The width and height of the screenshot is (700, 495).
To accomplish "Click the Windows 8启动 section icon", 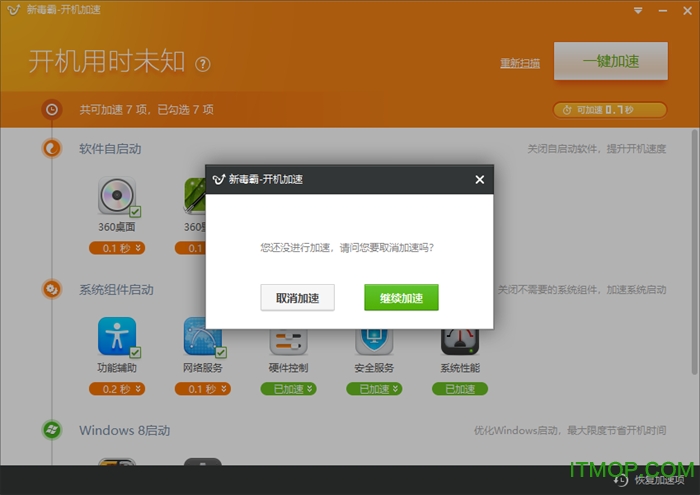I will coord(52,430).
